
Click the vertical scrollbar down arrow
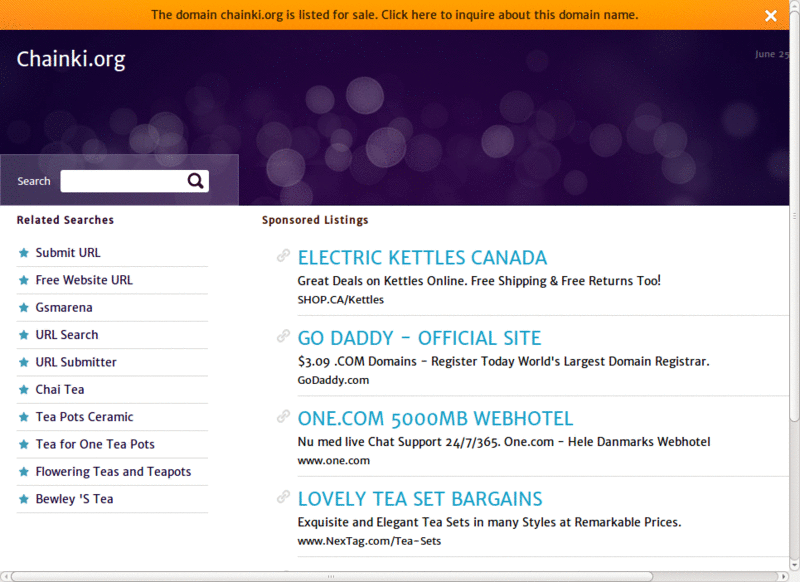point(795,566)
